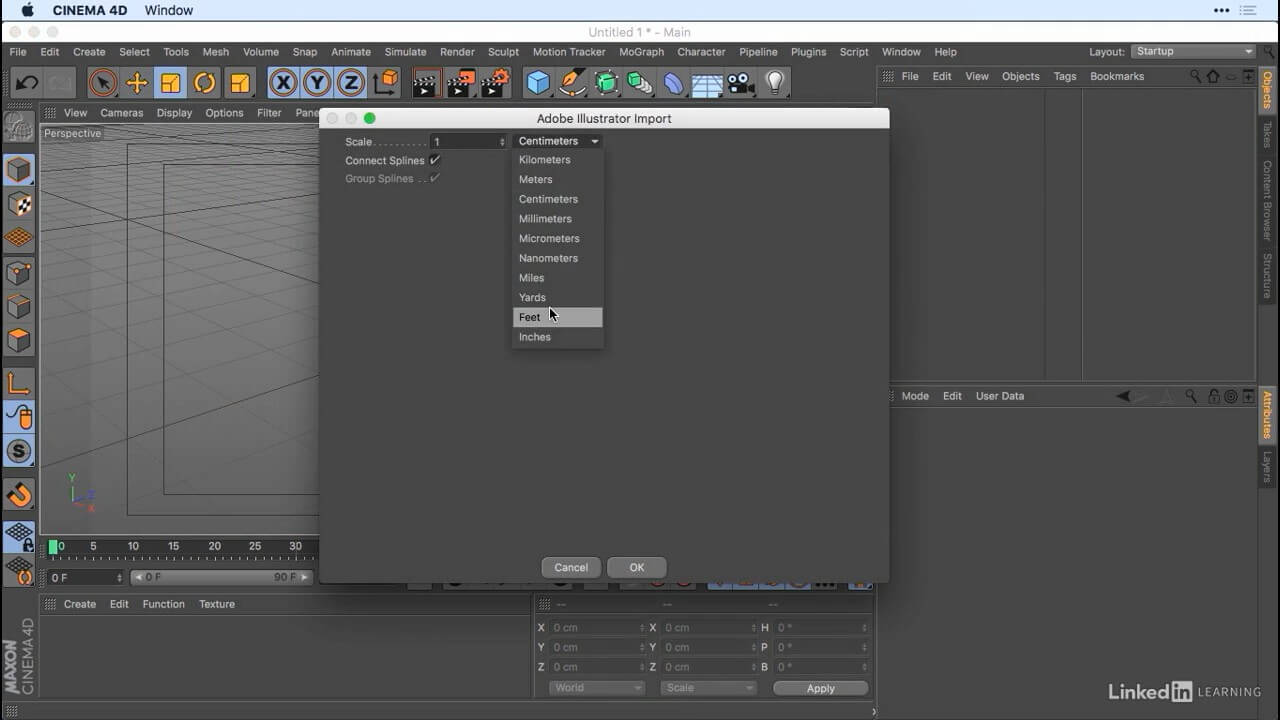Switch to the Content Browser side tab
Screen dimensions: 1280x720
pos(1267,200)
